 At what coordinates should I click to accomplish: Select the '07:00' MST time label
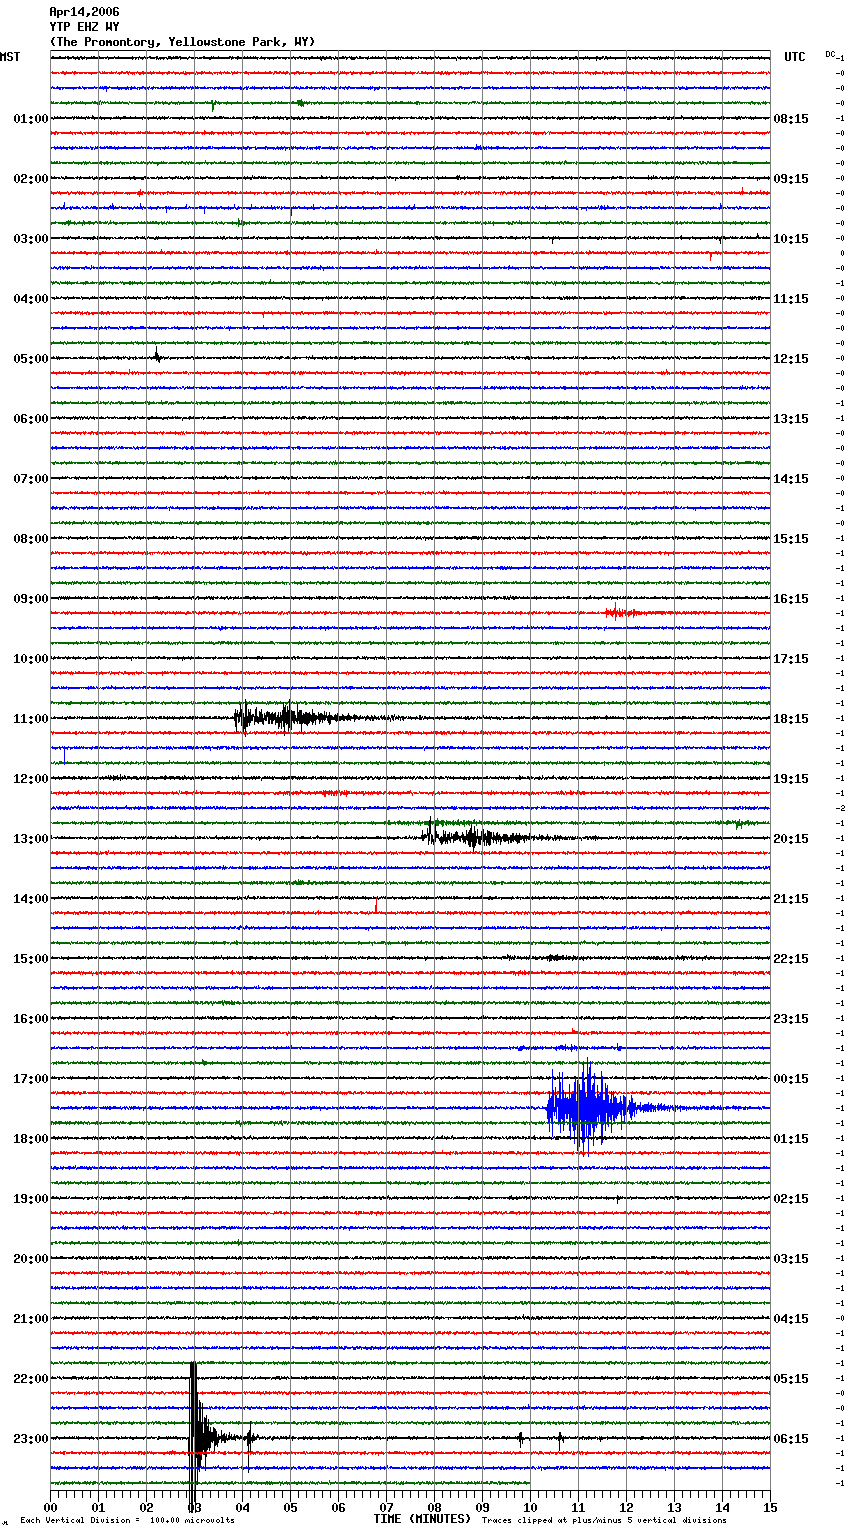point(31,479)
